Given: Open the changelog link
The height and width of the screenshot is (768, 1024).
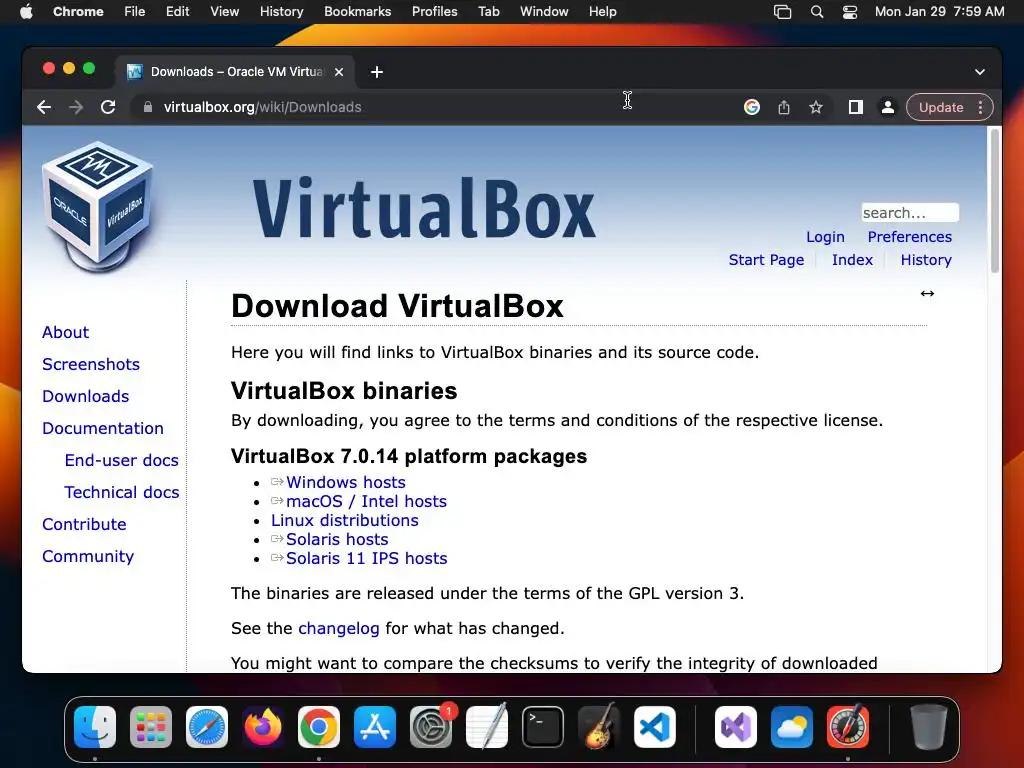Looking at the screenshot, I should point(338,628).
